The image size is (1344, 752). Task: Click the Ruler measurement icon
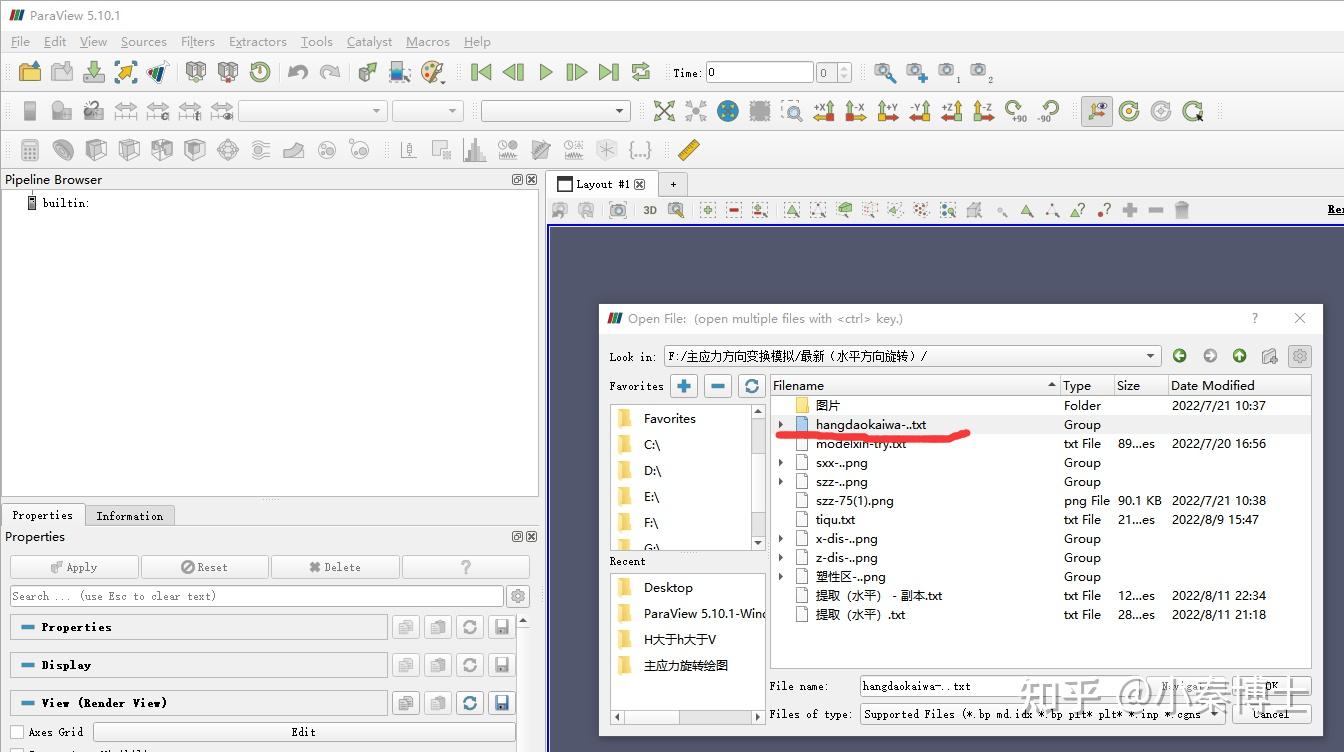(688, 150)
